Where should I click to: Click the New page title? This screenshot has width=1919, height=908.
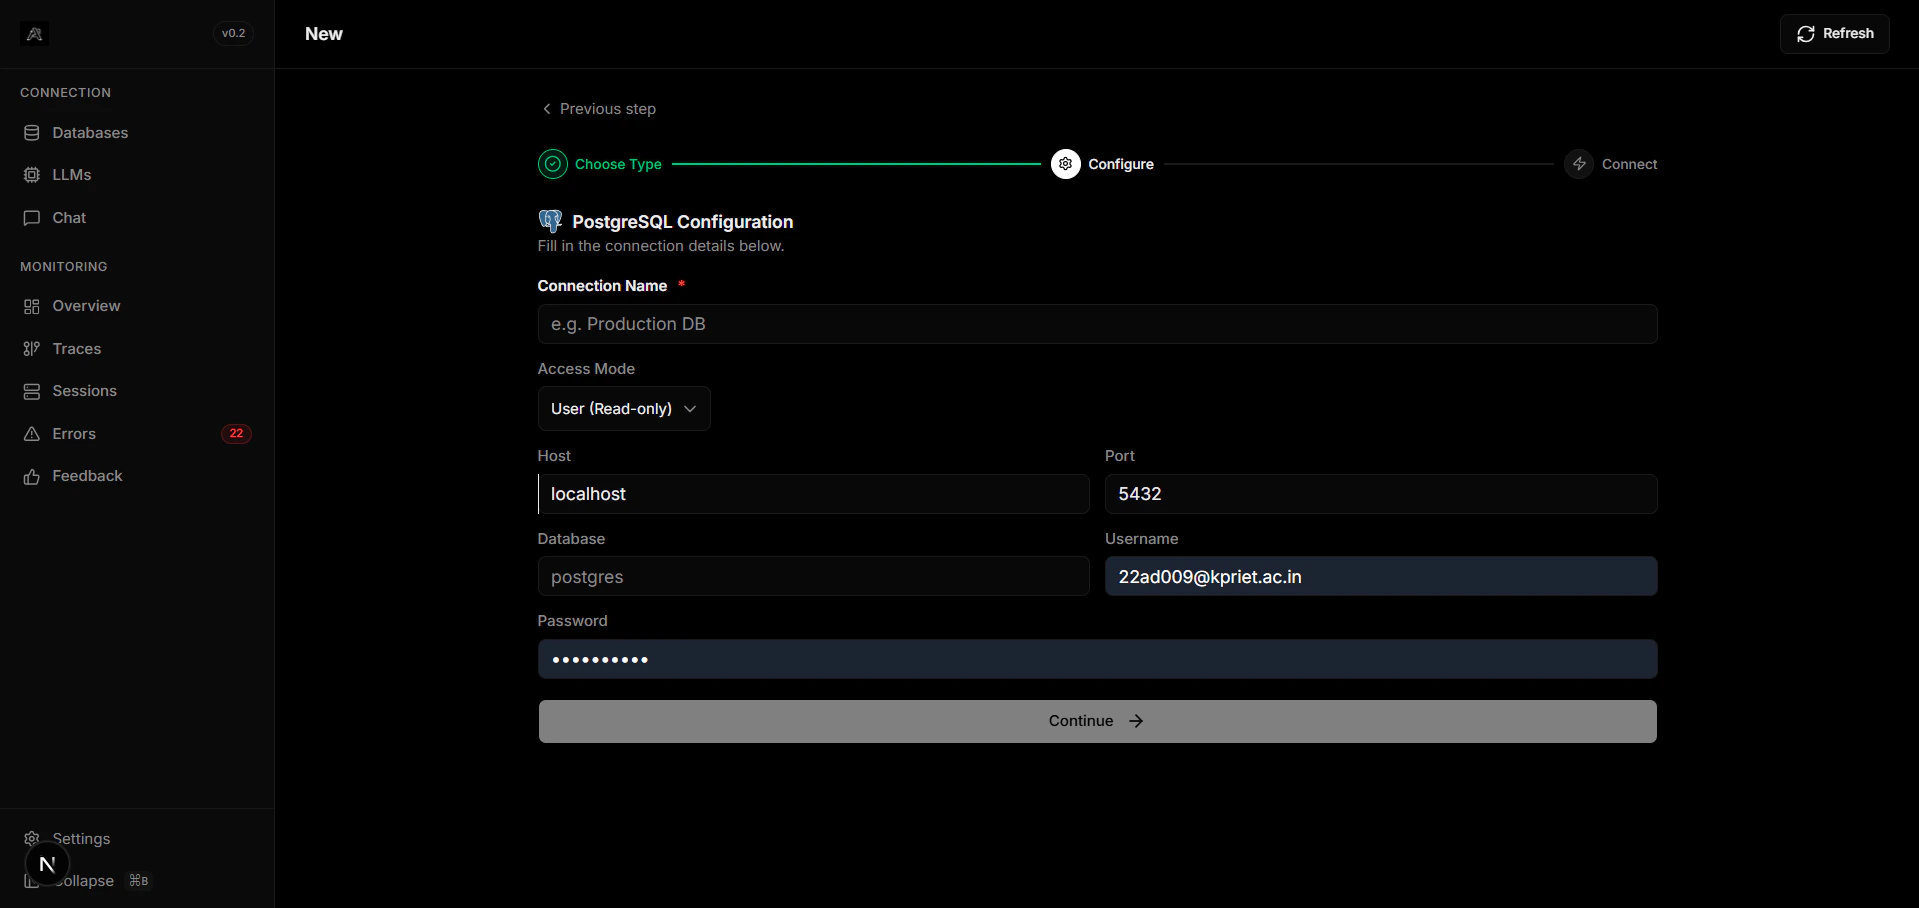(324, 34)
